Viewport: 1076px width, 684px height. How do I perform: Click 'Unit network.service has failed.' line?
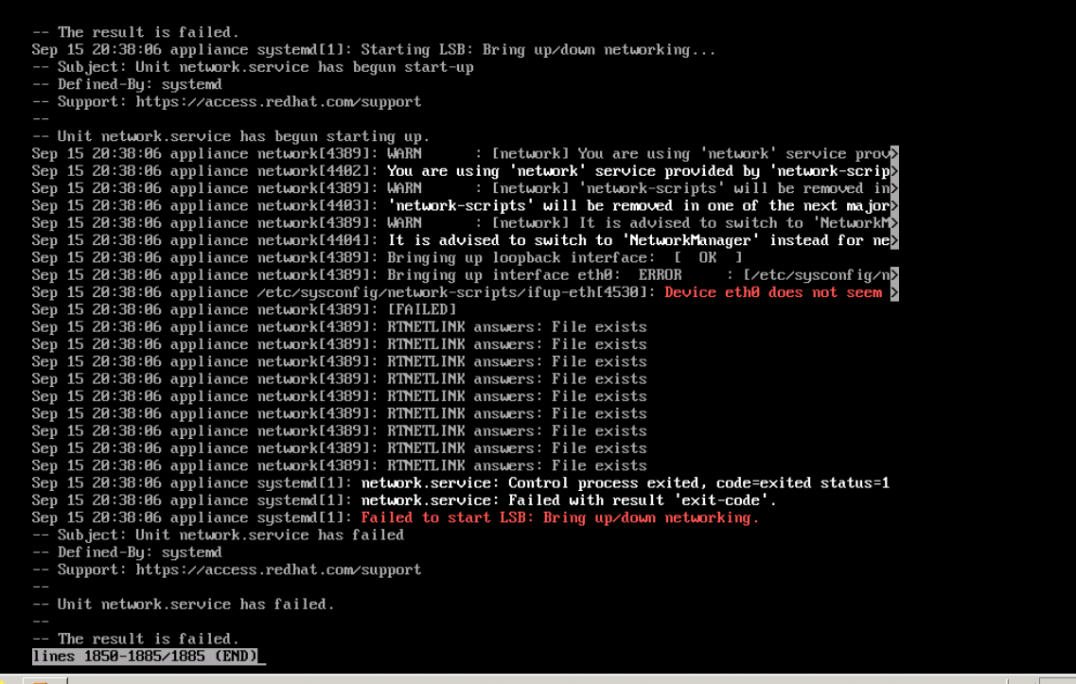195,604
